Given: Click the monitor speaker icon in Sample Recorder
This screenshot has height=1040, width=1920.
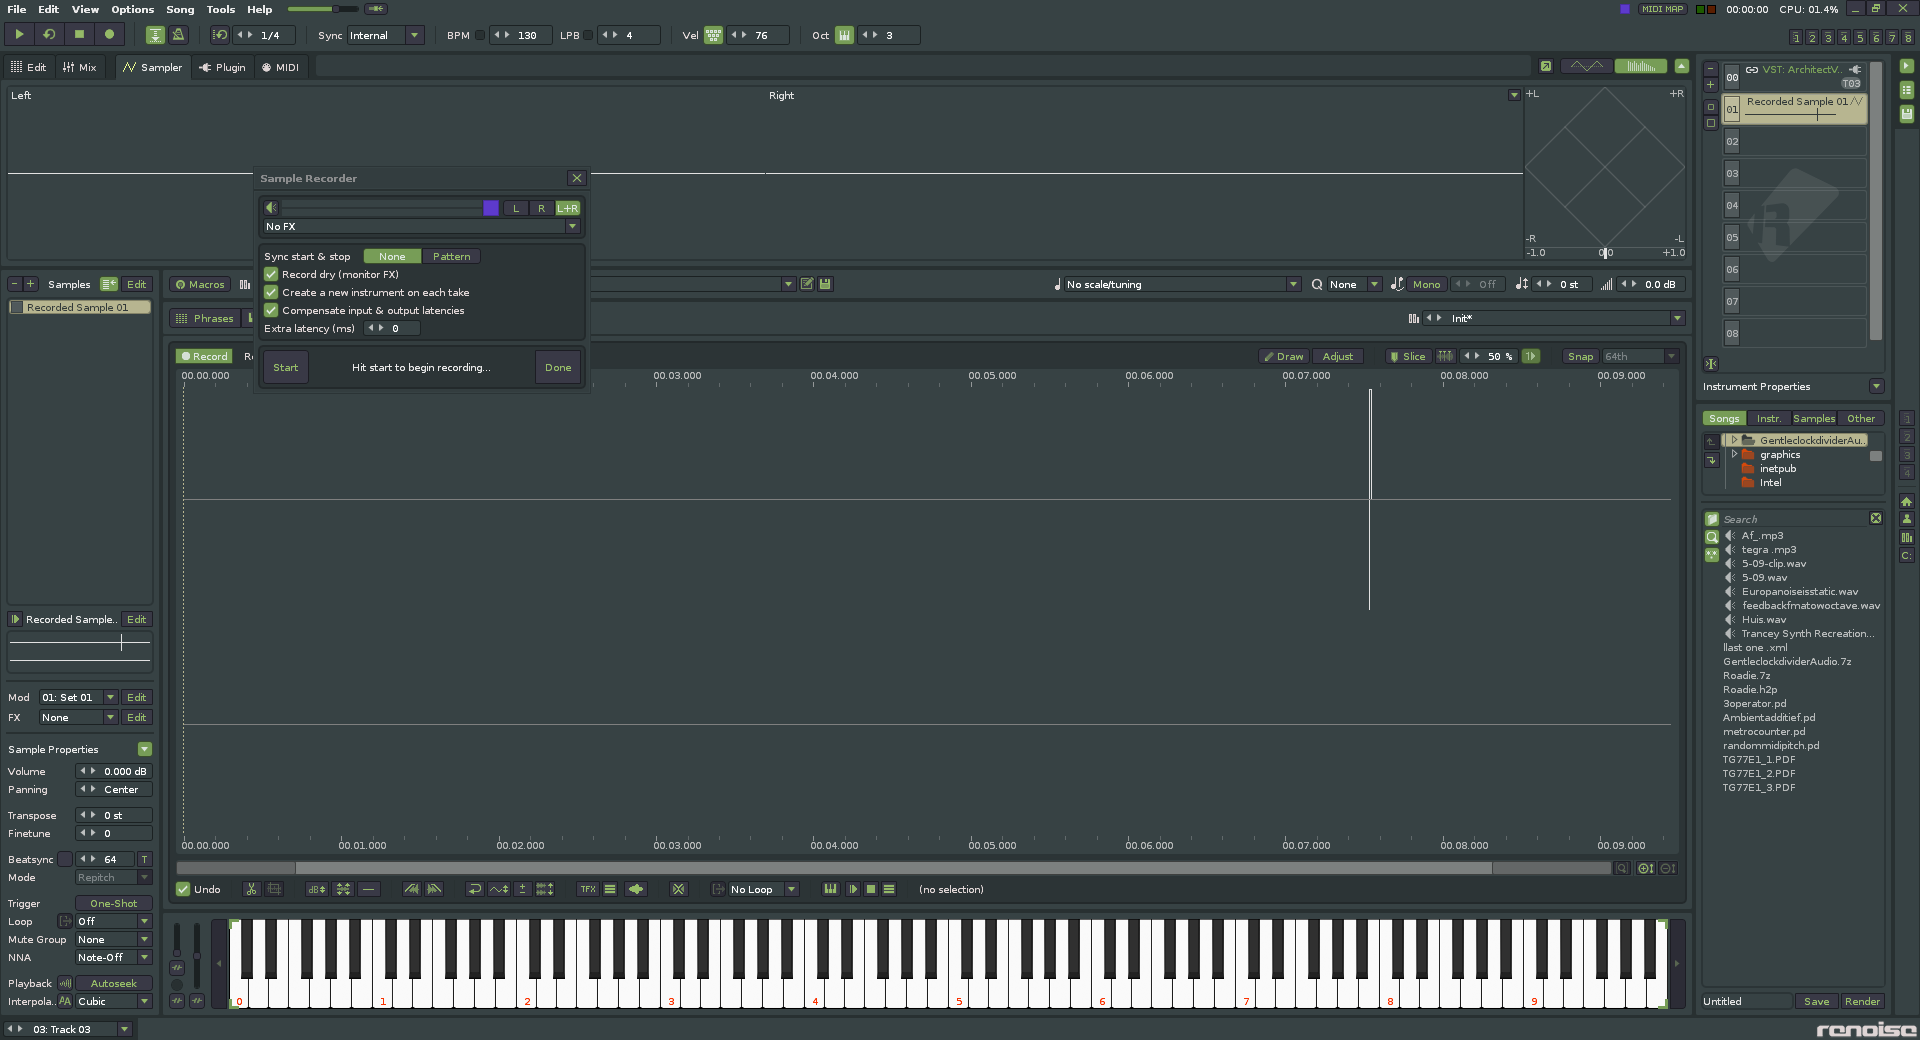Looking at the screenshot, I should (271, 208).
